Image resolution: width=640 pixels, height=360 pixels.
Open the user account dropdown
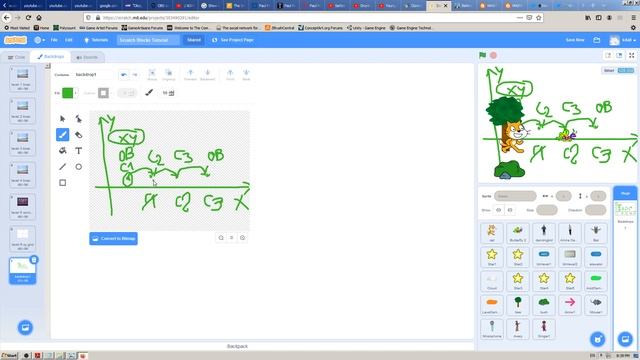tap(623, 40)
